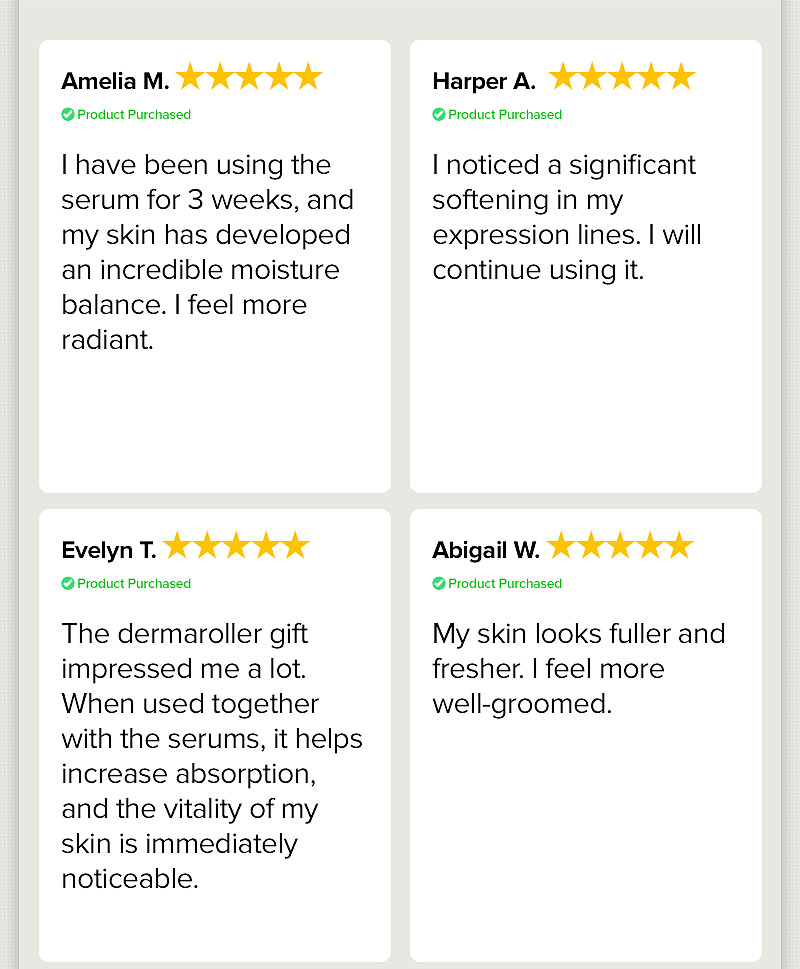This screenshot has height=969, width=800.
Task: Click Evelyn's review about the dermaroller gift
Action: point(212,756)
